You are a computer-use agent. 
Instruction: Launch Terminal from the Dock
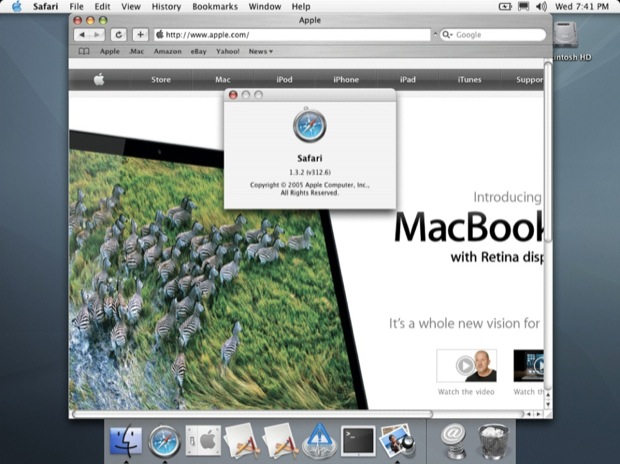358,441
